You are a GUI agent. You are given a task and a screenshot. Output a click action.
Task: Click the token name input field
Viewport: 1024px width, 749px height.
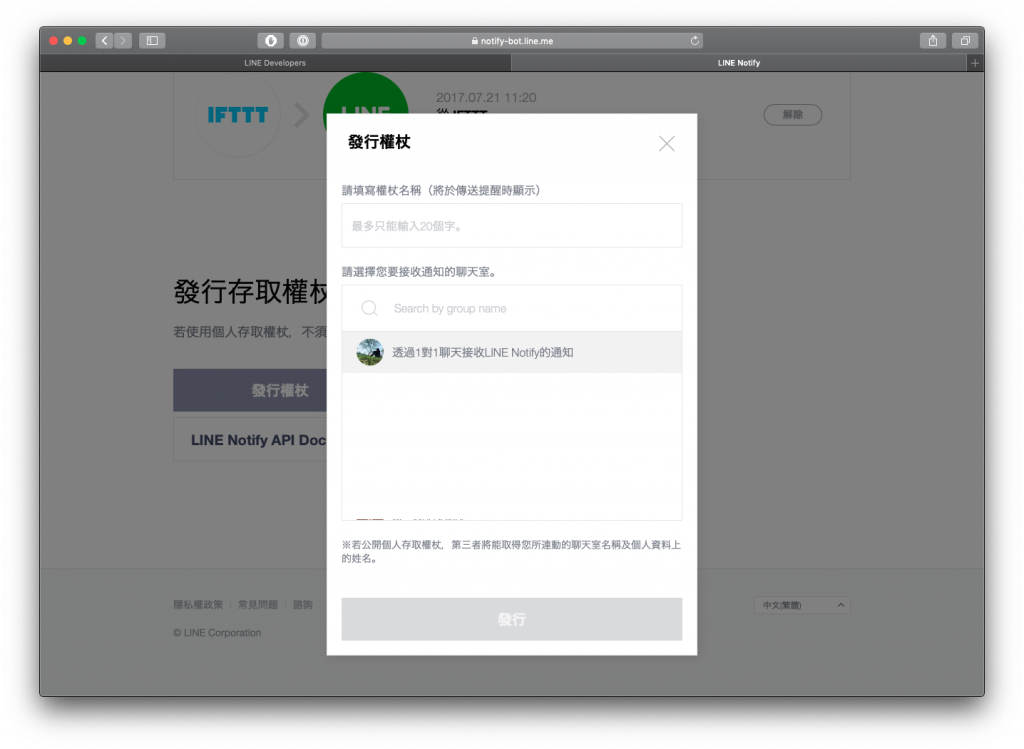511,225
